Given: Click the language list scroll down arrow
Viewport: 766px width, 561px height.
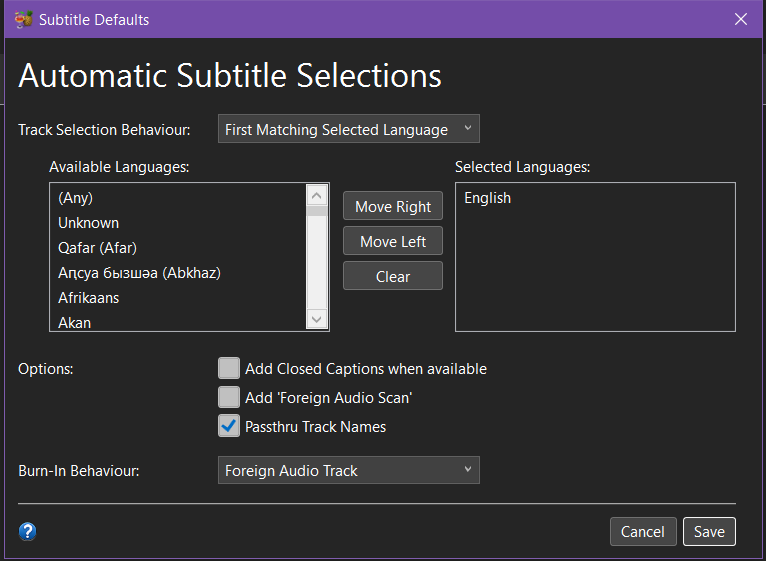Looking at the screenshot, I should (x=317, y=319).
